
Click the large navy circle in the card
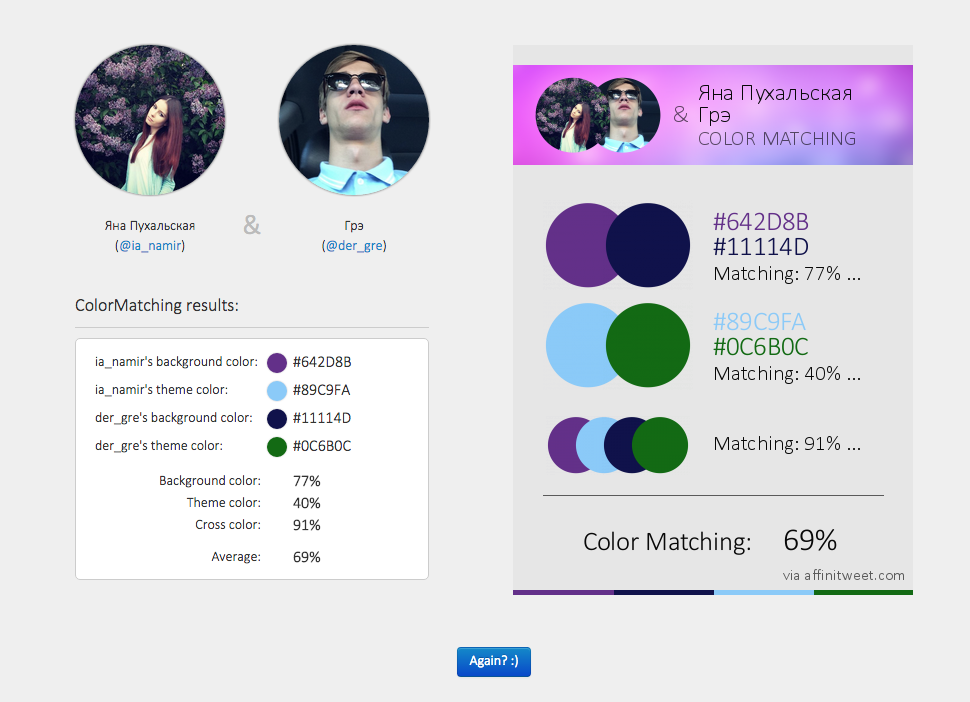650,245
